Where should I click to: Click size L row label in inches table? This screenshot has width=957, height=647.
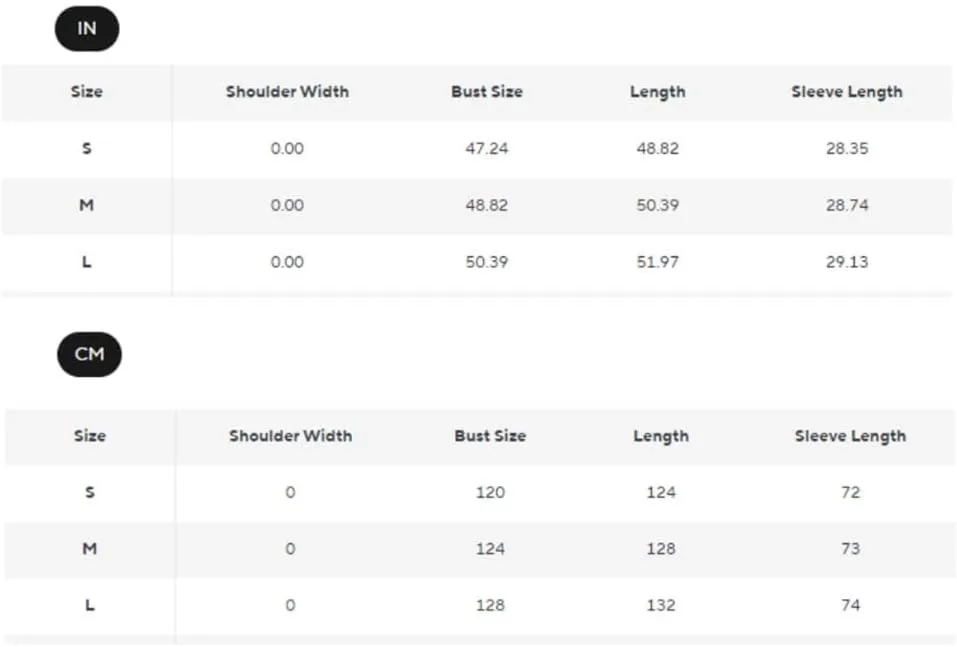(x=87, y=262)
